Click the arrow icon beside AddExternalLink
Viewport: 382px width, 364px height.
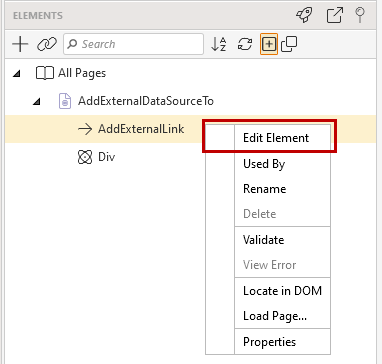pos(85,129)
